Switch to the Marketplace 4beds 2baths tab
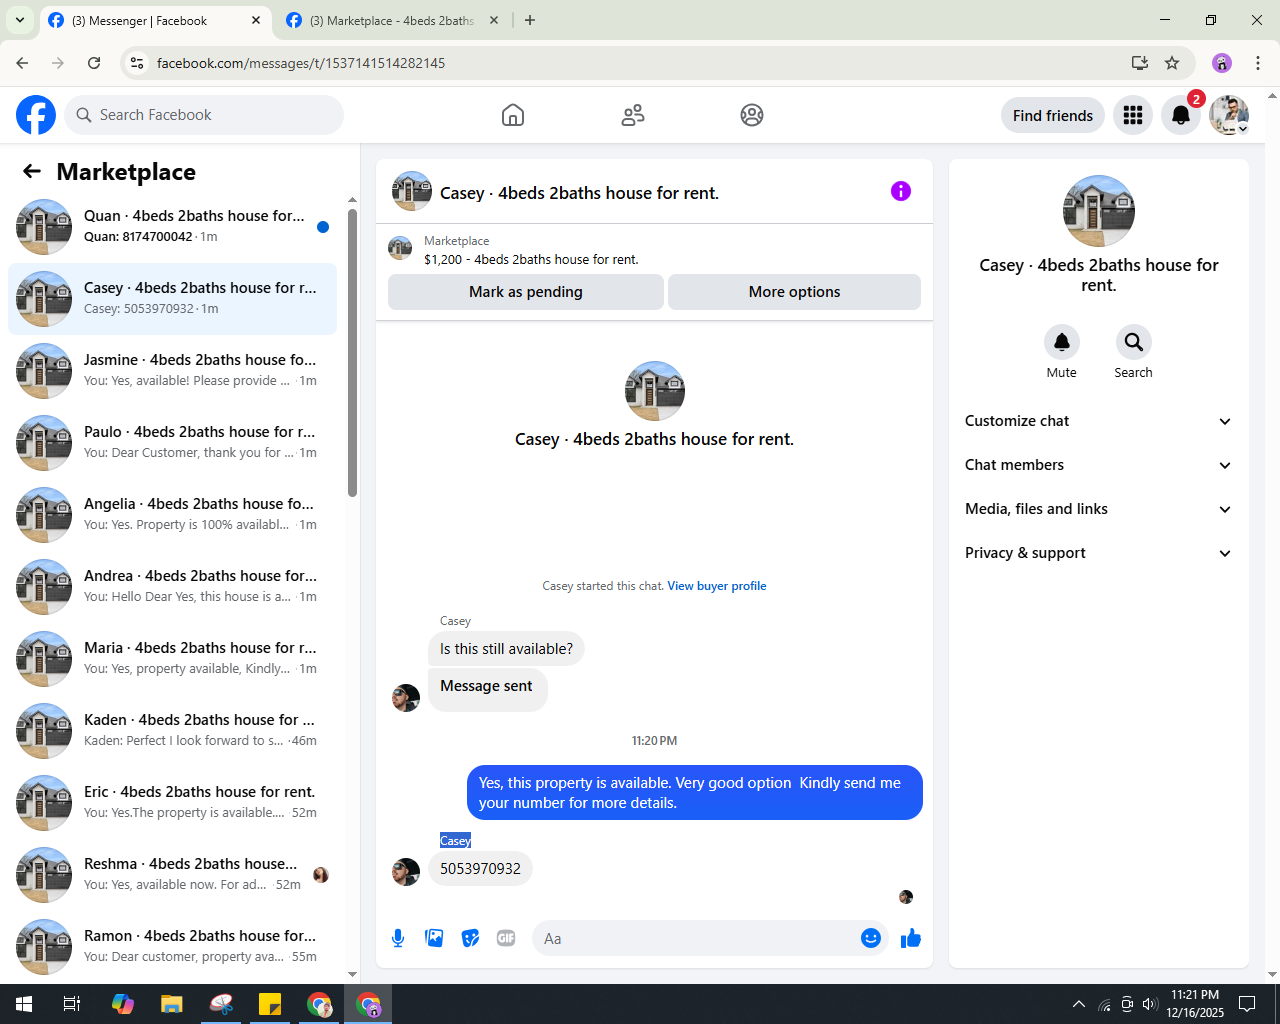This screenshot has width=1280, height=1024. point(392,20)
